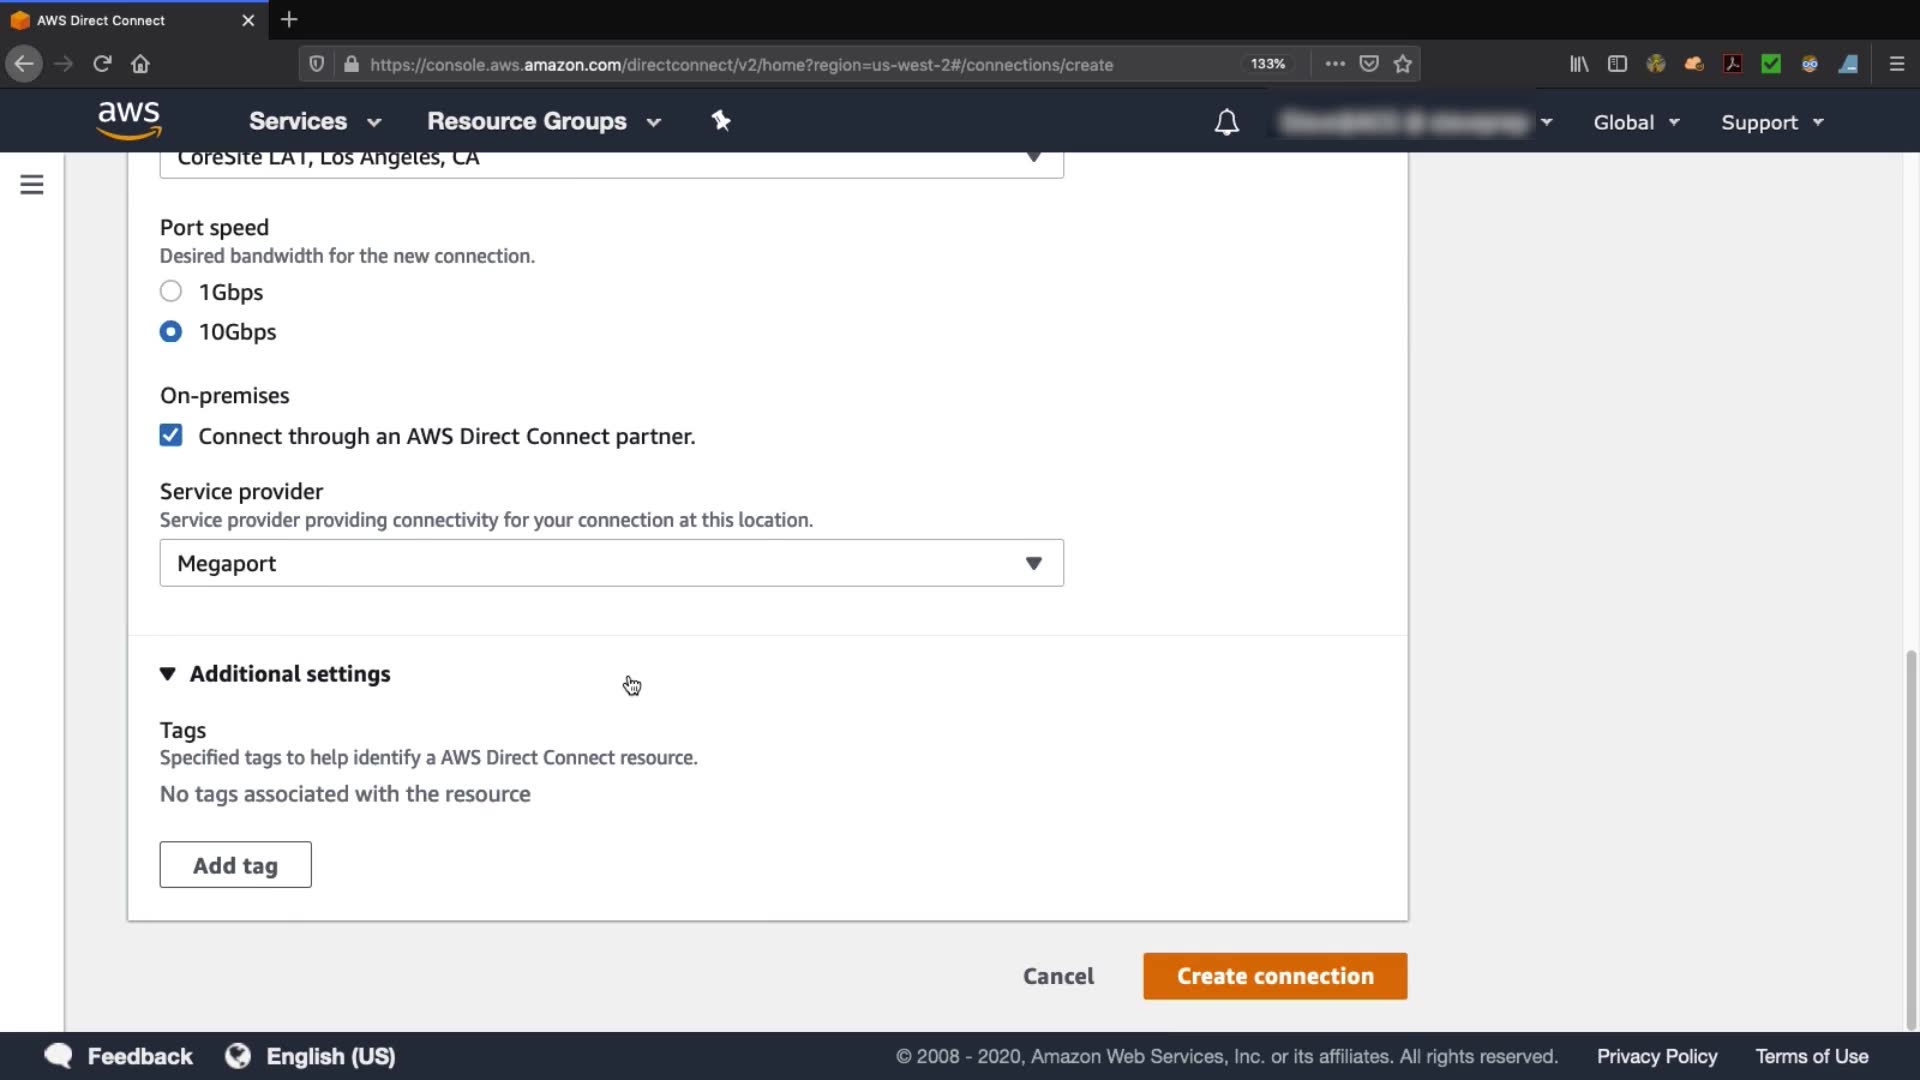Screen dimensions: 1920x1080
Task: Reload the page with refresh icon
Action: click(102, 64)
